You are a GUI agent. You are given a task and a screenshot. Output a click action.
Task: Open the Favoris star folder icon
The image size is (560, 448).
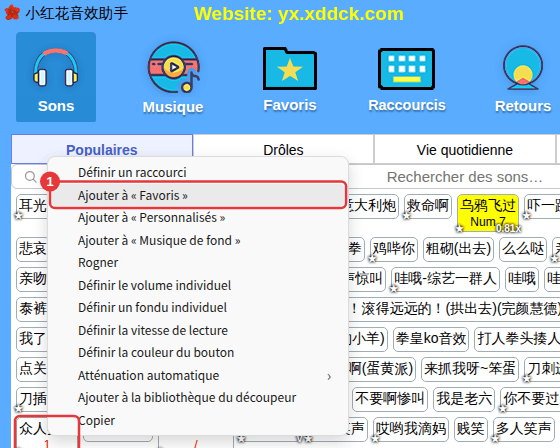pyautogui.click(x=290, y=69)
